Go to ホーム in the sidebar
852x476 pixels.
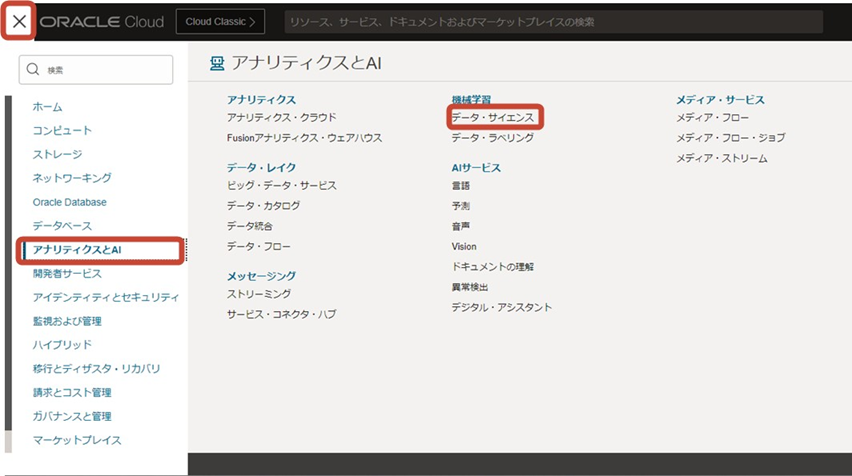(x=47, y=107)
